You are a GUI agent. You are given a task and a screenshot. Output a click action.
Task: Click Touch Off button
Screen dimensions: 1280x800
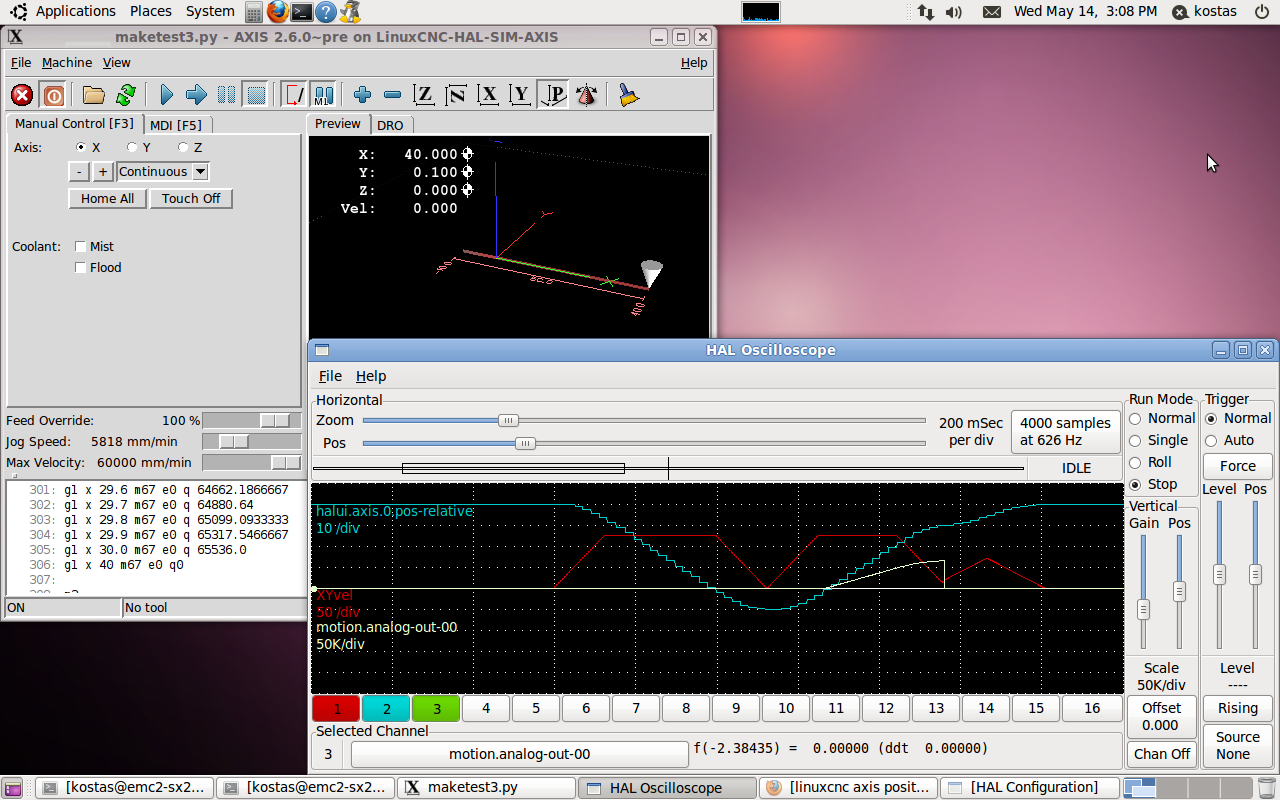pyautogui.click(x=191, y=199)
